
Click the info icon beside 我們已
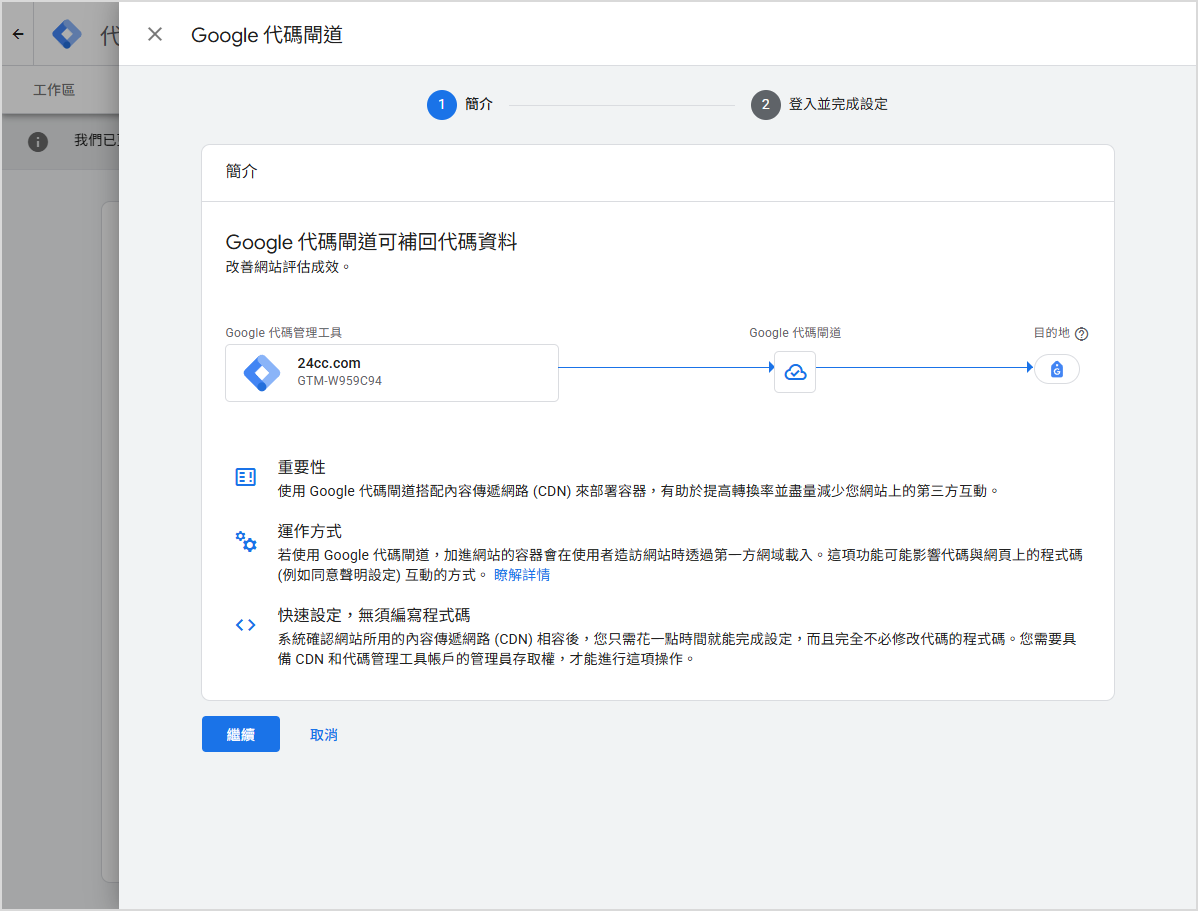pos(38,141)
